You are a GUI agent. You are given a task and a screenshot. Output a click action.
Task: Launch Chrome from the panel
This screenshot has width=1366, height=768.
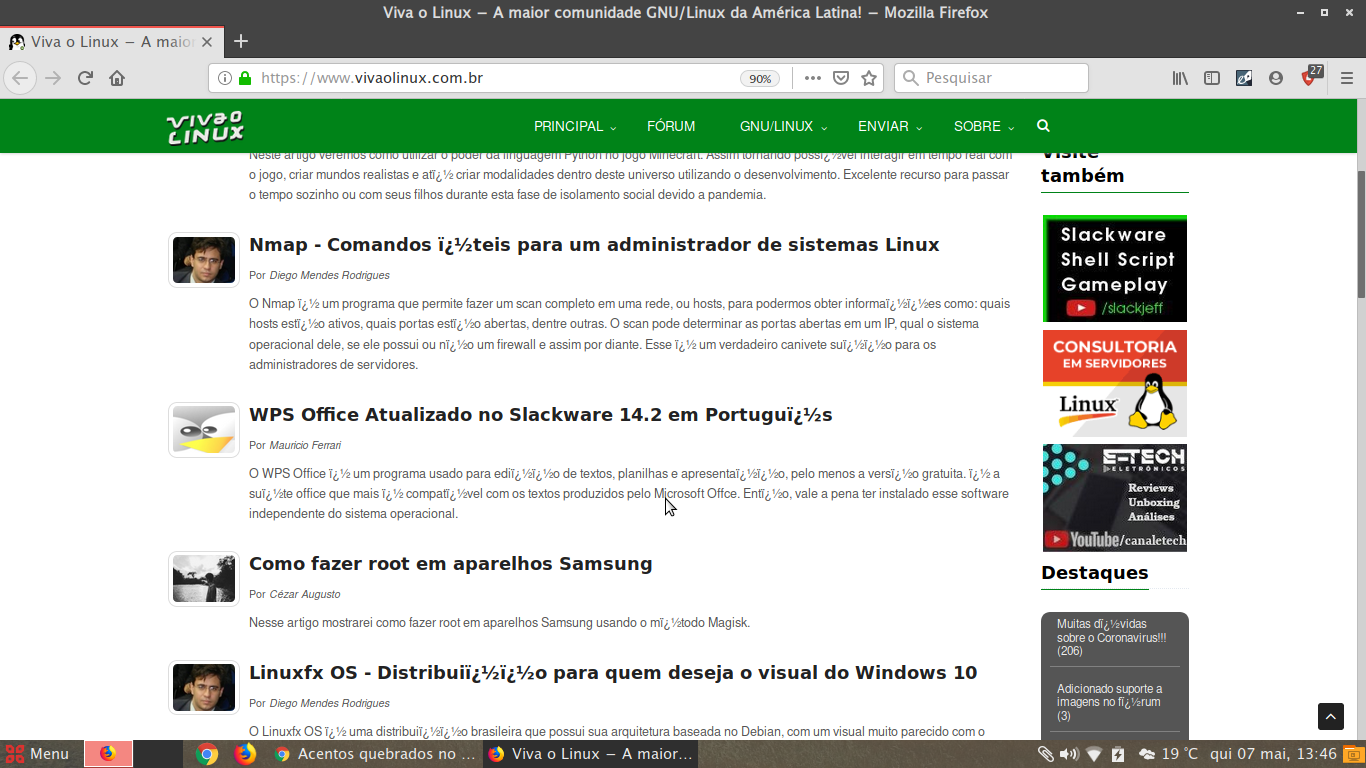click(207, 754)
